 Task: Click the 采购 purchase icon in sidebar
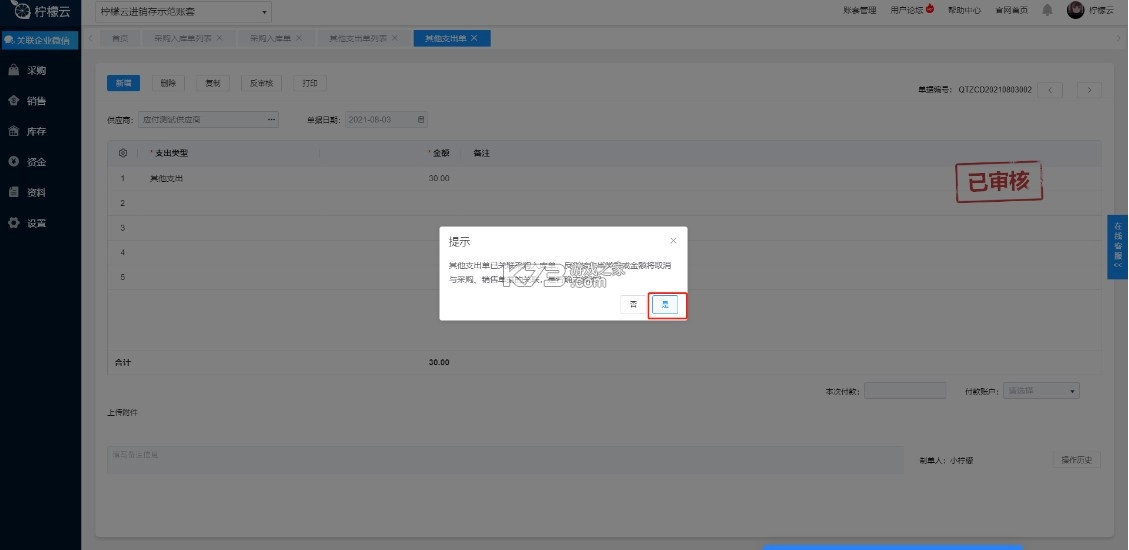[x=14, y=71]
